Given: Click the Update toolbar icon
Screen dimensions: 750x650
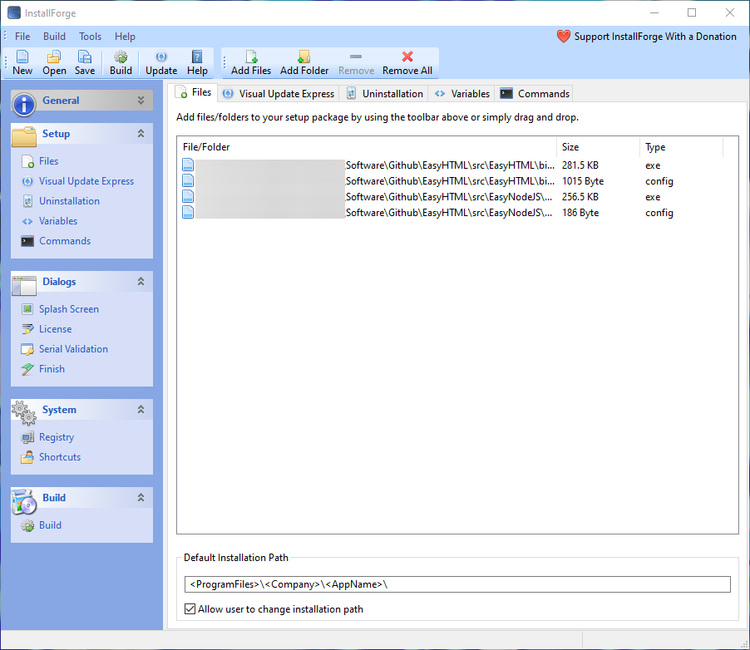Looking at the screenshot, I should (x=161, y=57).
